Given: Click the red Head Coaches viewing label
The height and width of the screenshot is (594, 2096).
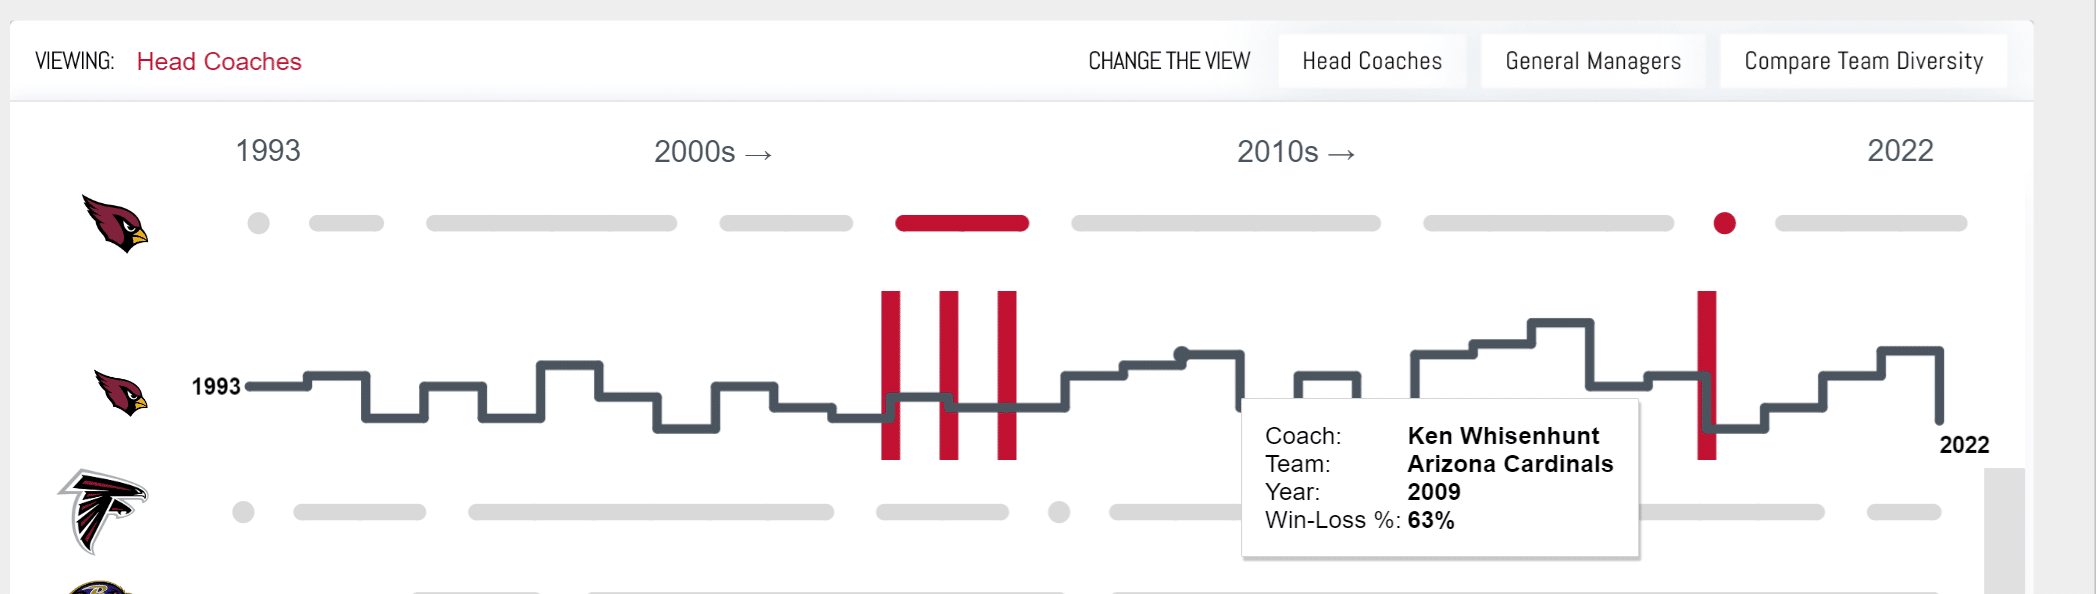Looking at the screenshot, I should pyautogui.click(x=219, y=61).
